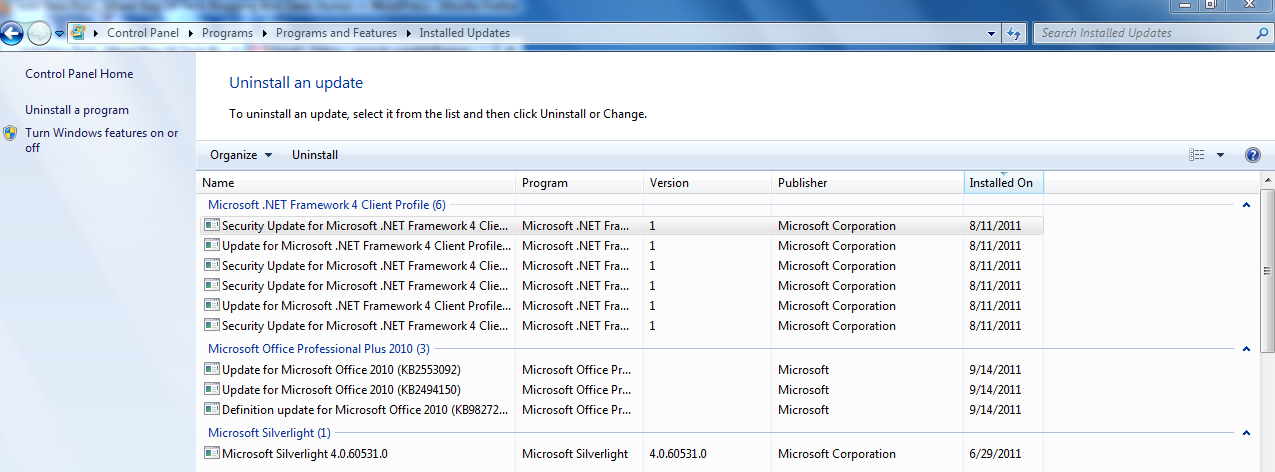The height and width of the screenshot is (472, 1275).
Task: Sort by the Installed On column header
Action: point(1004,183)
